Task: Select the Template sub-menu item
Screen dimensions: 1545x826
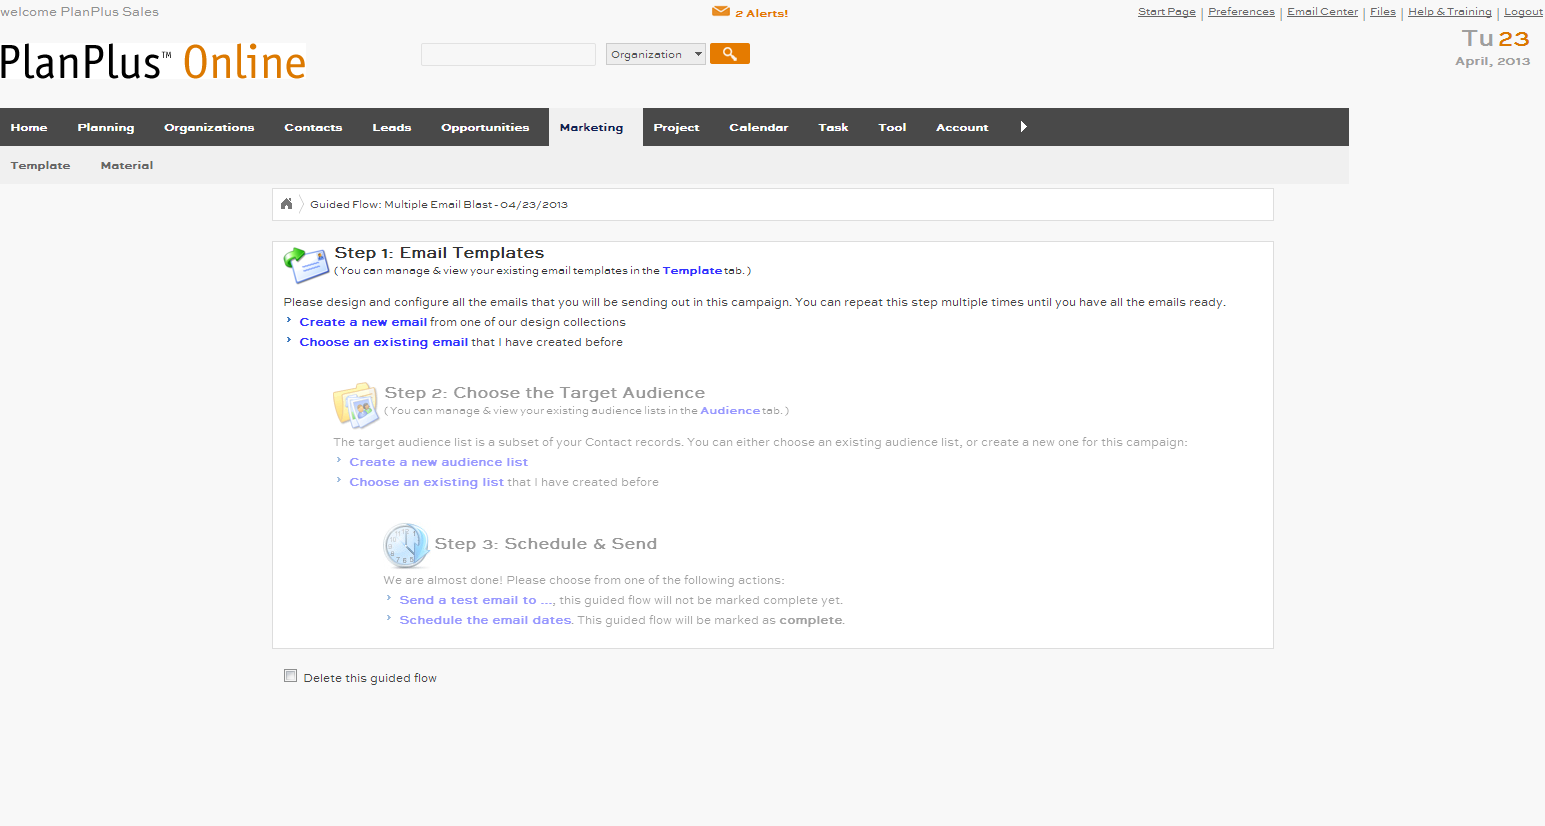Action: 41,165
